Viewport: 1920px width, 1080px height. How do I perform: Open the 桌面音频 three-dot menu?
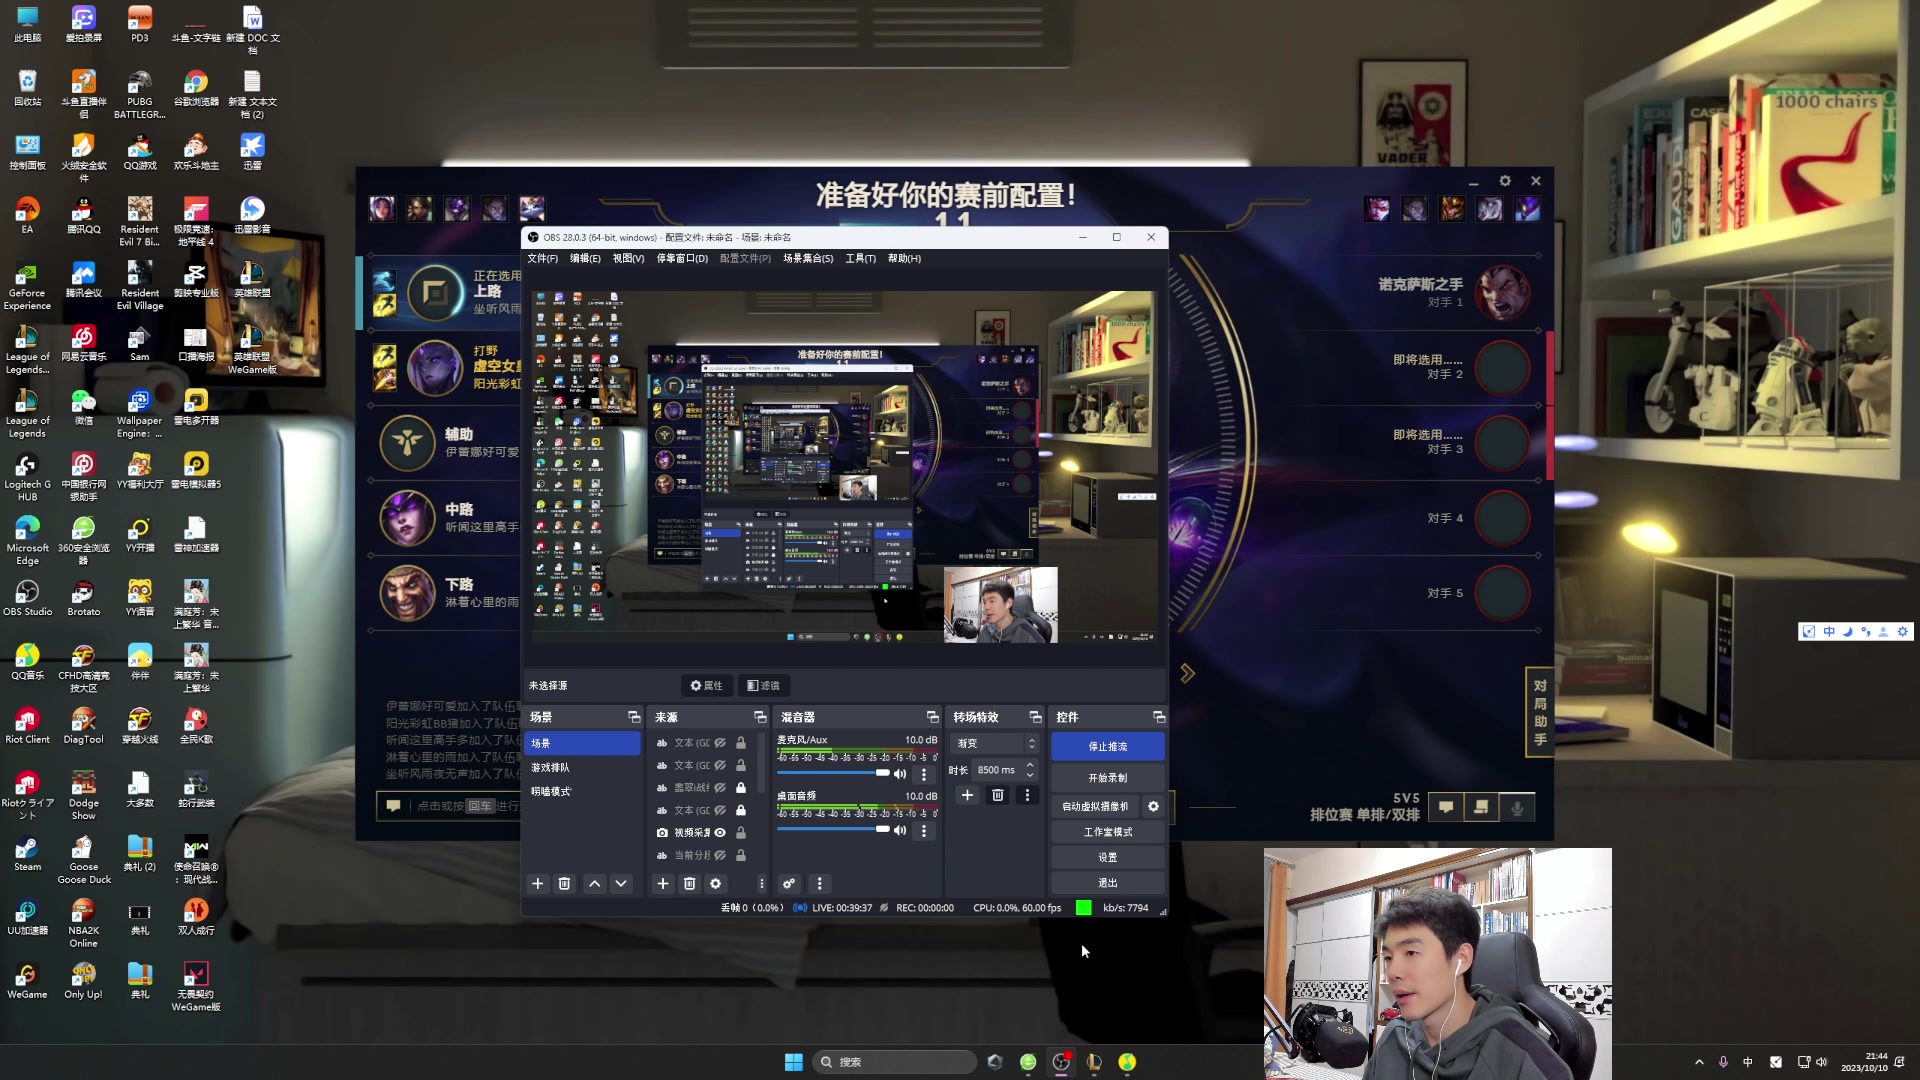click(x=923, y=830)
